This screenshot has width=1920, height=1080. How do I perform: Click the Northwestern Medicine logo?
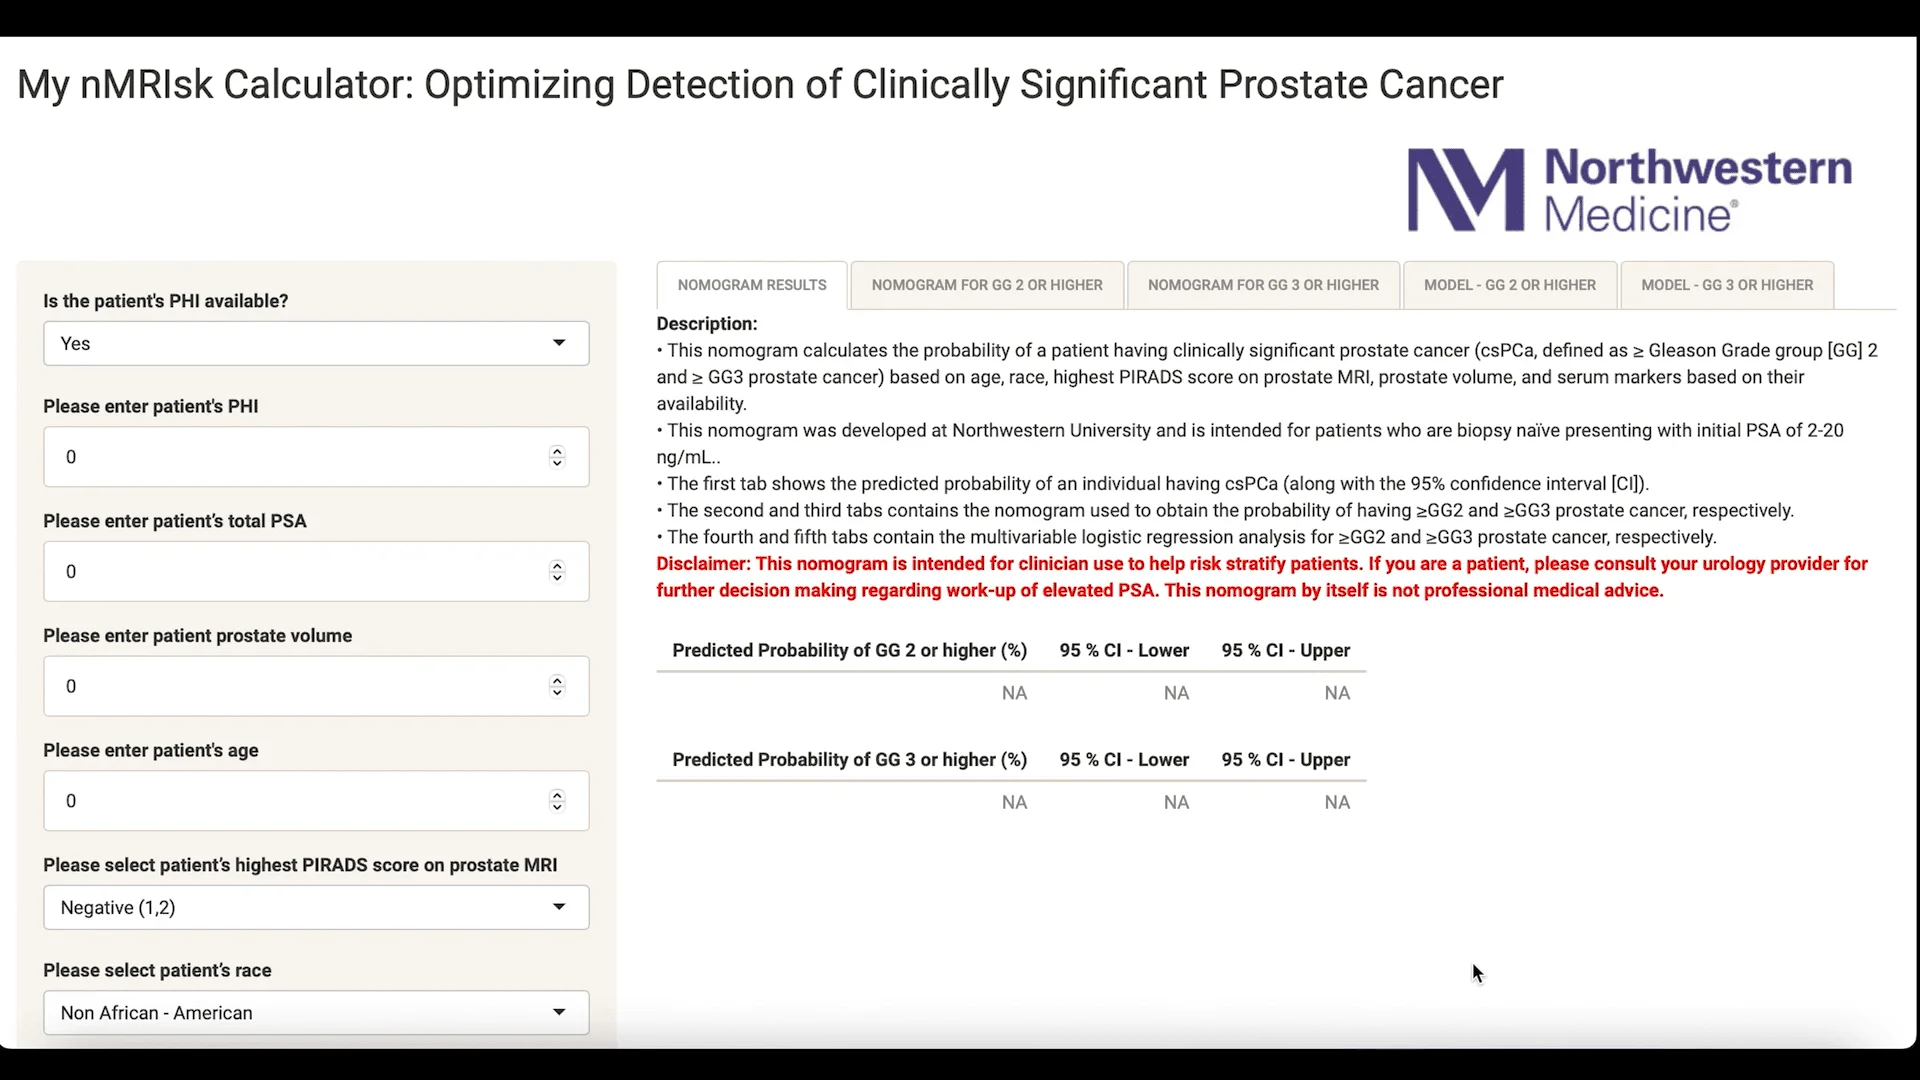(1628, 190)
